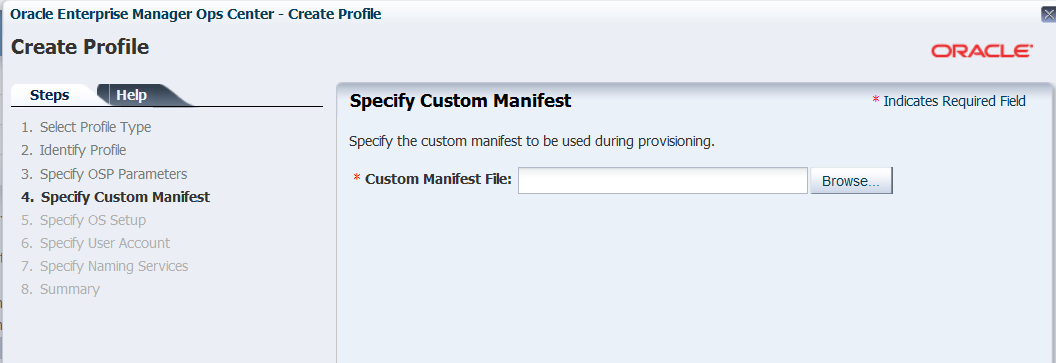Viewport: 1056px width, 363px height.
Task: Close the Create Profile dialog window
Action: pyautogui.click(x=1049, y=15)
